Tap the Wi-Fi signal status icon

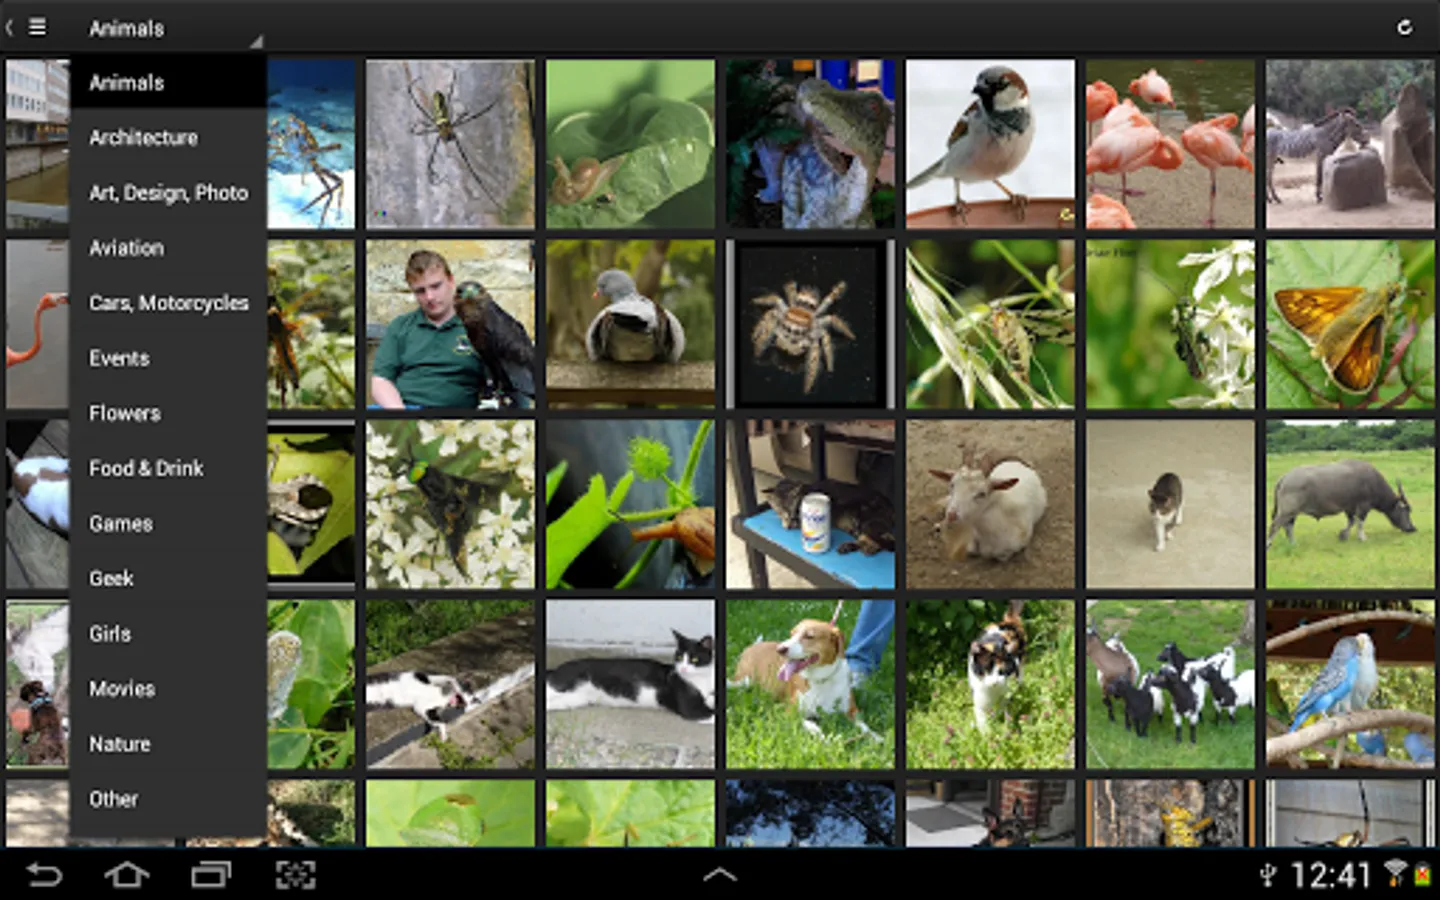coord(1394,873)
